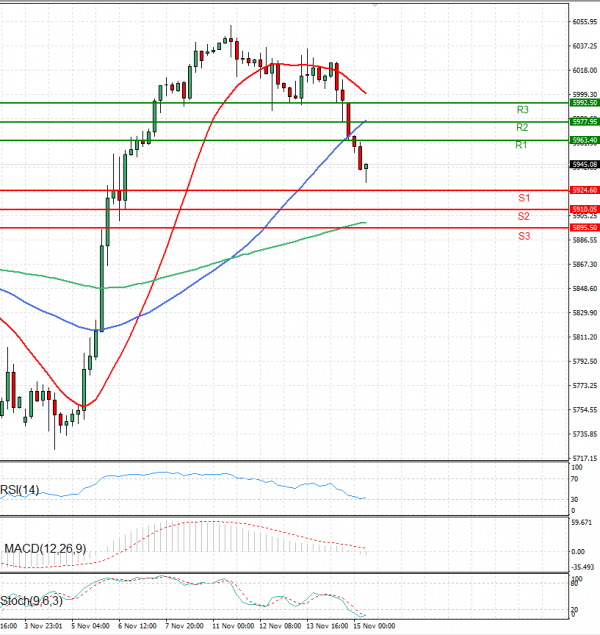Click the 15 Nov 00:00 time label
The width and height of the screenshot is (600, 635).
click(374, 626)
